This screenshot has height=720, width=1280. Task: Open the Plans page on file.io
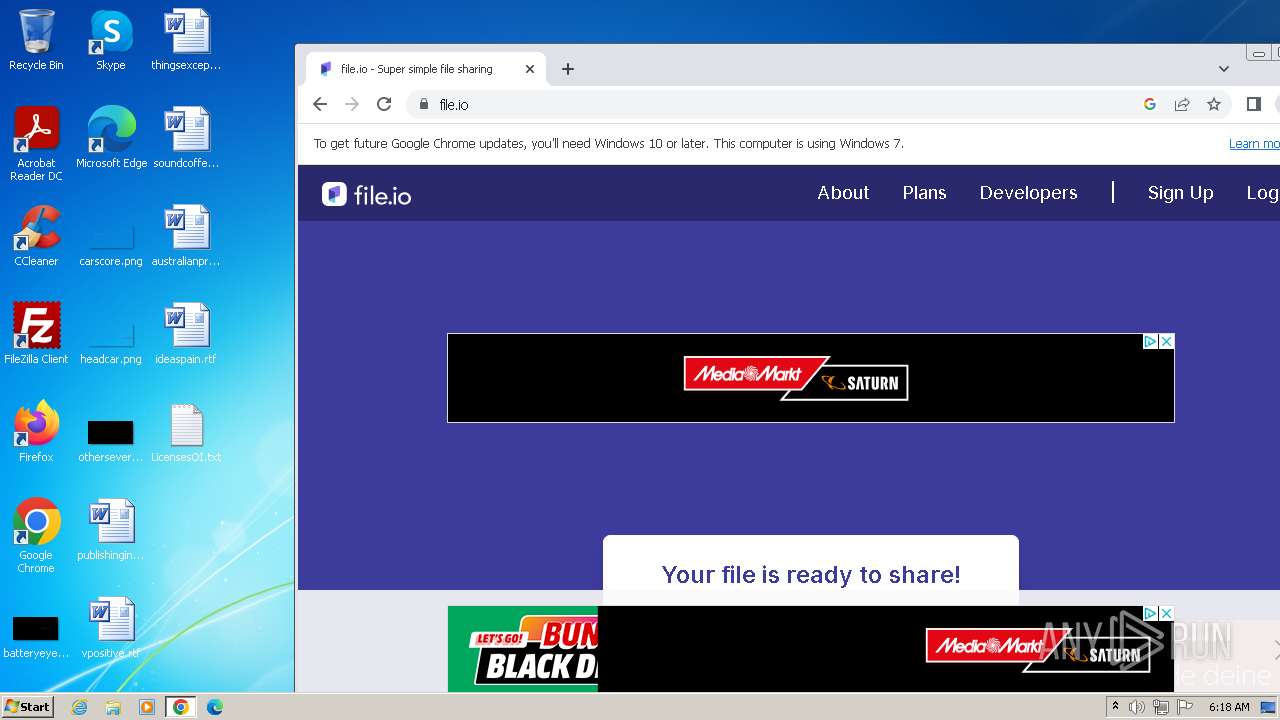[x=924, y=193]
